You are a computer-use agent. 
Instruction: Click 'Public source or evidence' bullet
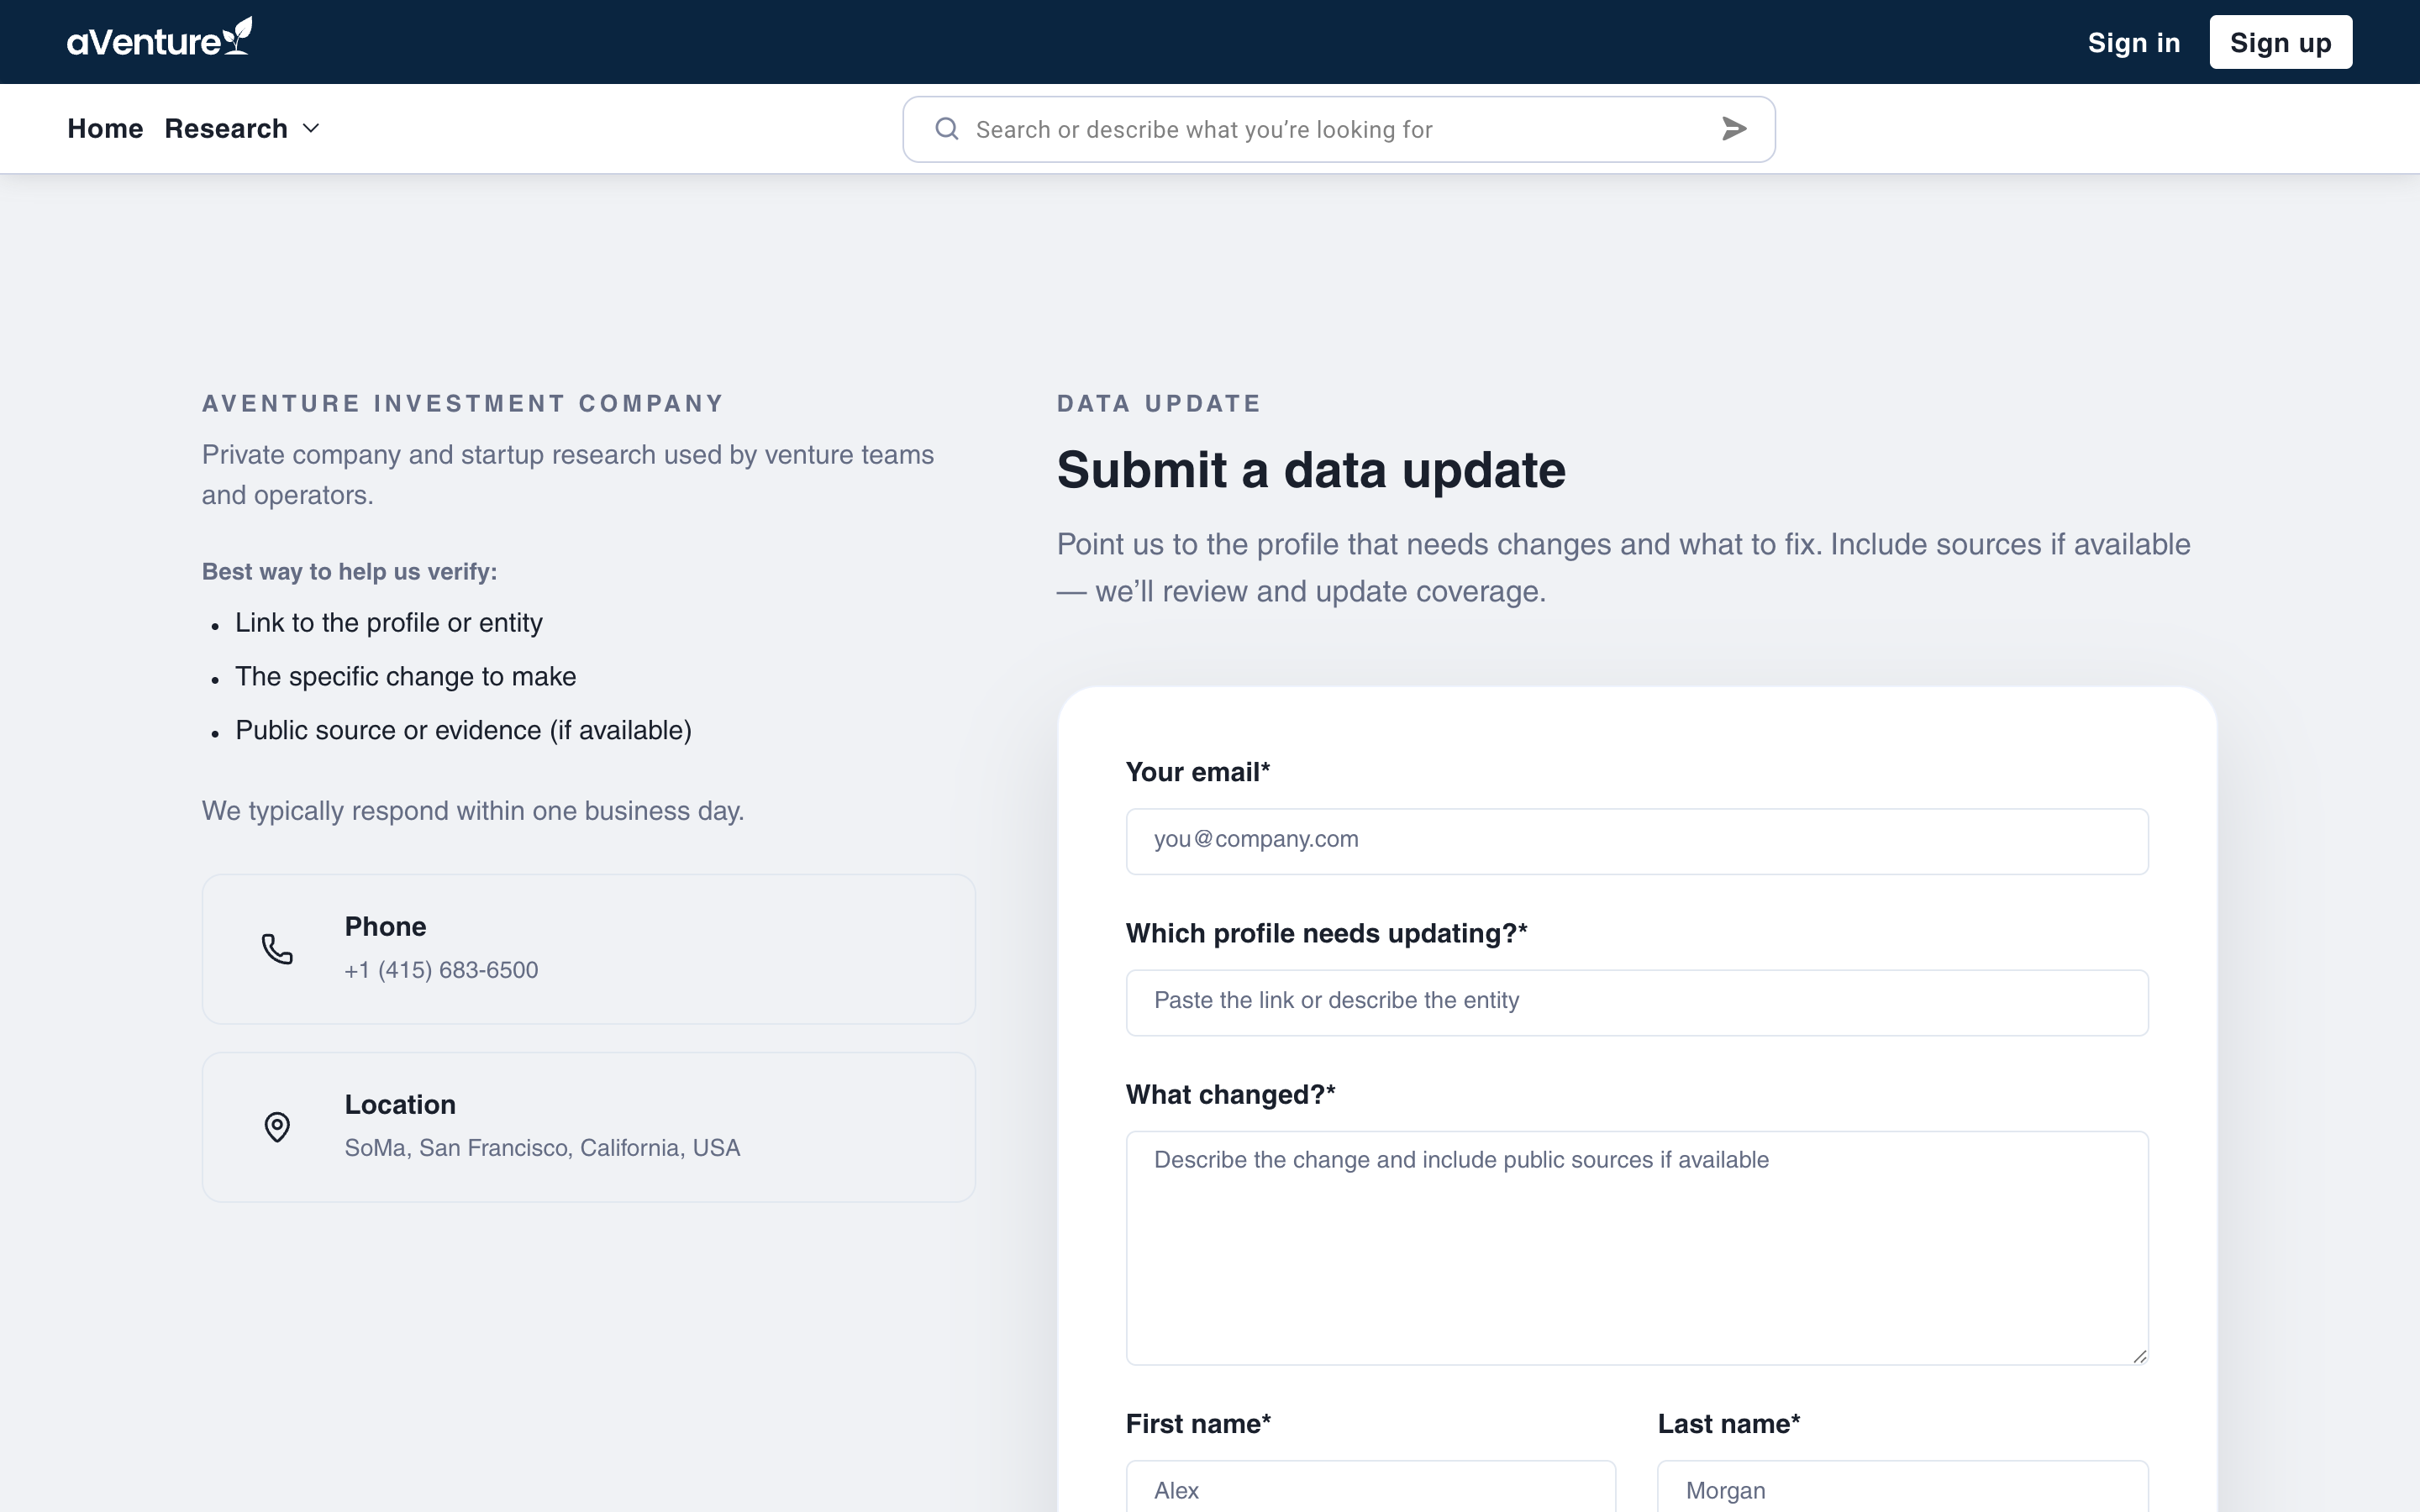click(x=463, y=731)
